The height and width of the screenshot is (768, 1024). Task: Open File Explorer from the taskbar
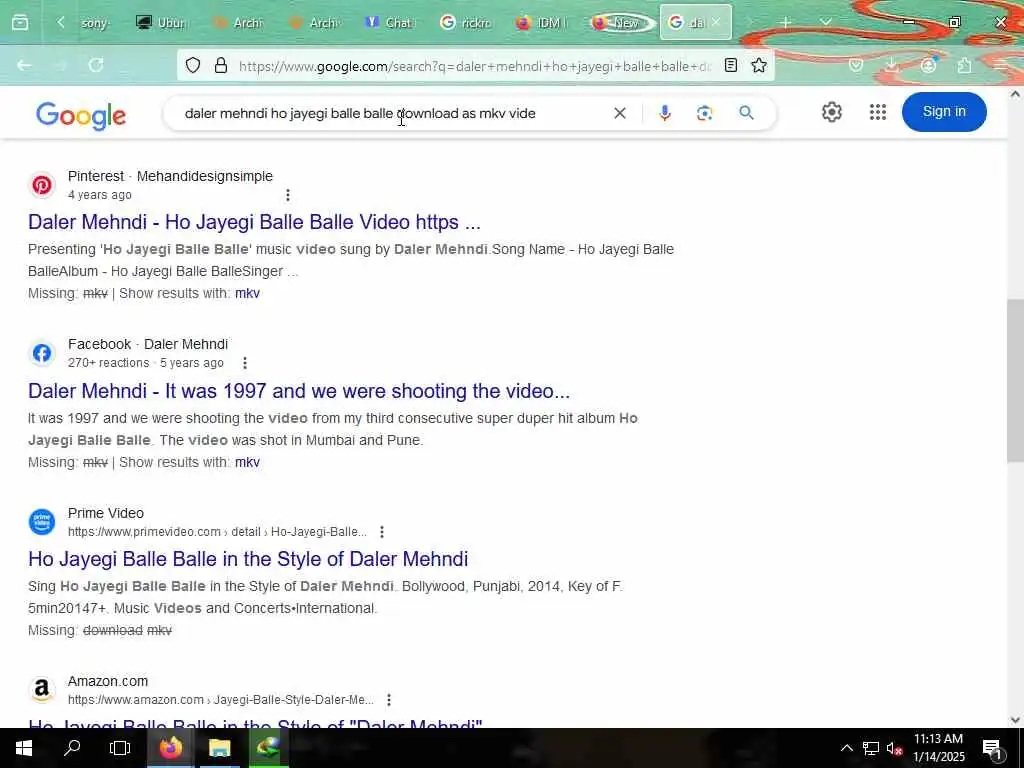coord(219,748)
